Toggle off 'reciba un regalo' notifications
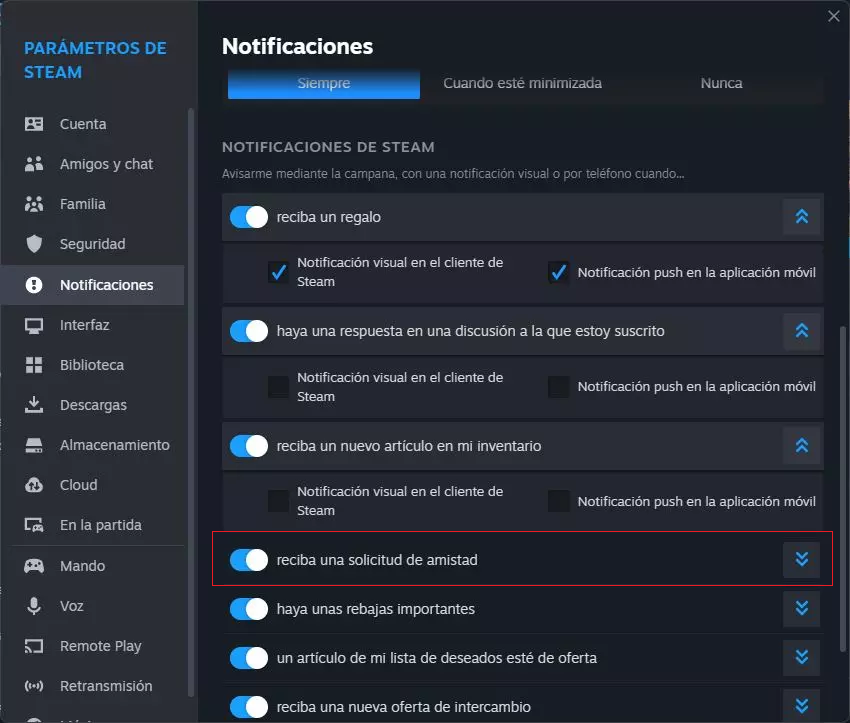850x723 pixels. [x=249, y=217]
